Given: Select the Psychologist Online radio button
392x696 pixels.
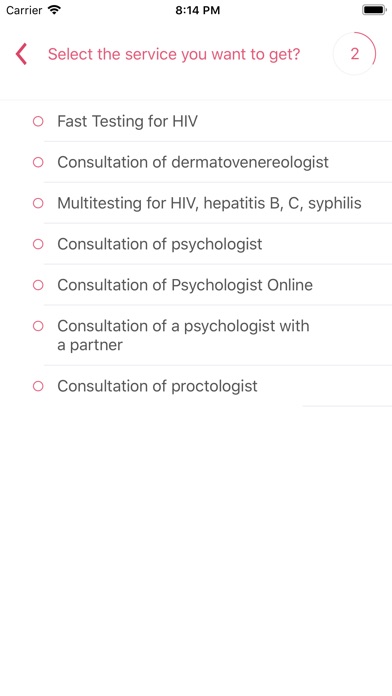Looking at the screenshot, I should (38, 285).
